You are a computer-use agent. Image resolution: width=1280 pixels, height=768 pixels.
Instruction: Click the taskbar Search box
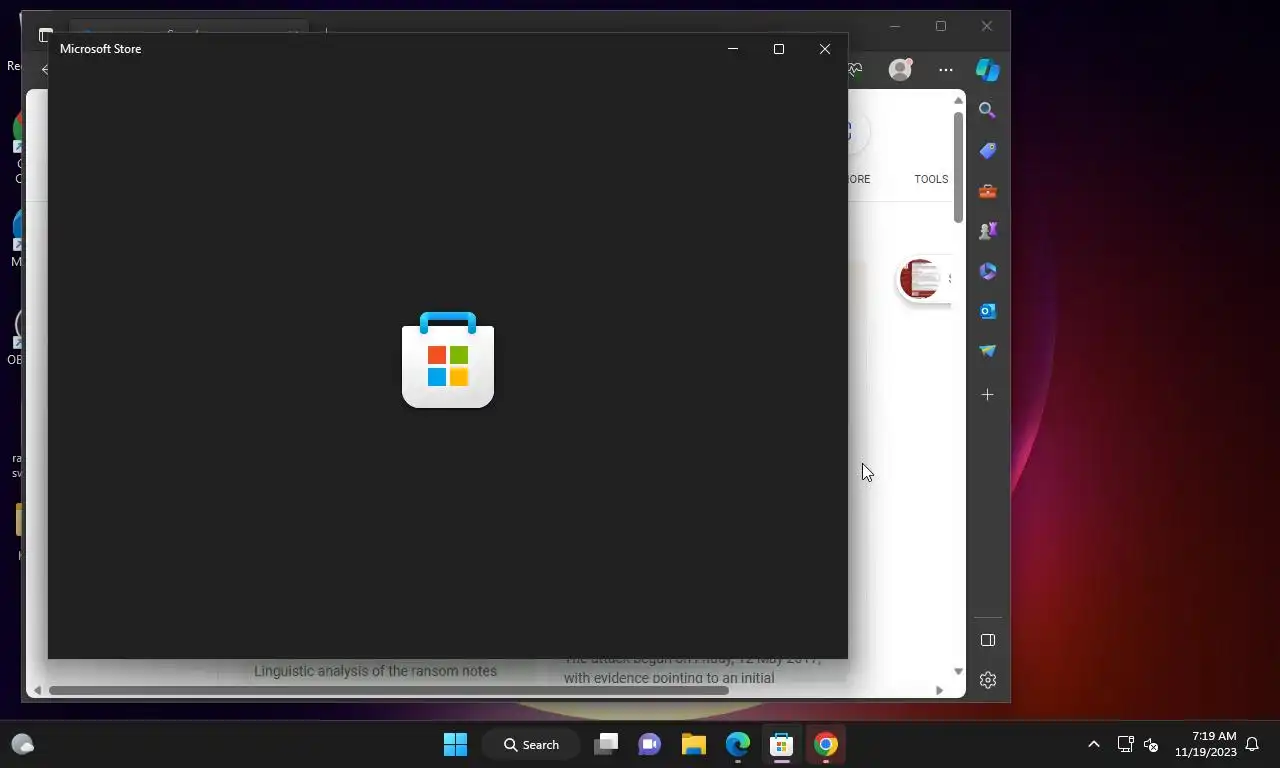tap(533, 744)
